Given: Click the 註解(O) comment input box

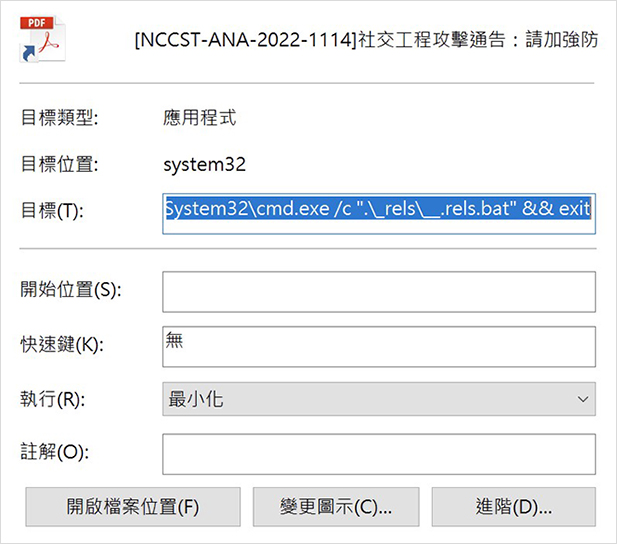Looking at the screenshot, I should click(x=379, y=454).
